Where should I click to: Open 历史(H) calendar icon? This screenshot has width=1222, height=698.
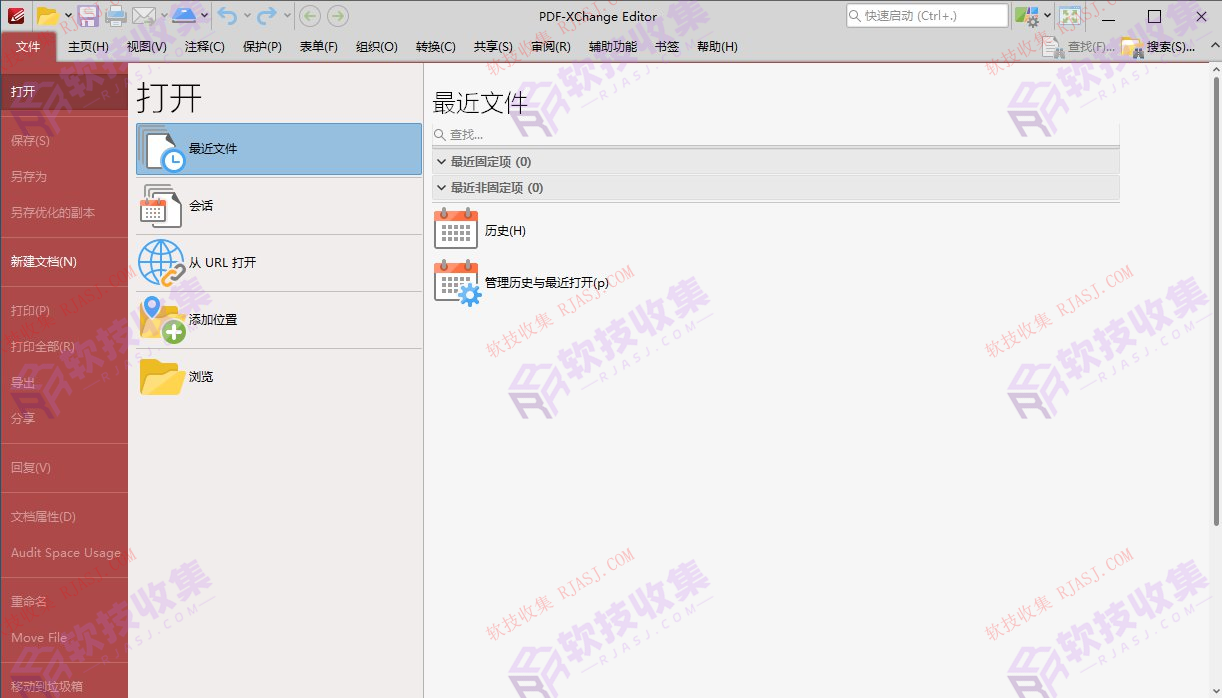click(456, 229)
